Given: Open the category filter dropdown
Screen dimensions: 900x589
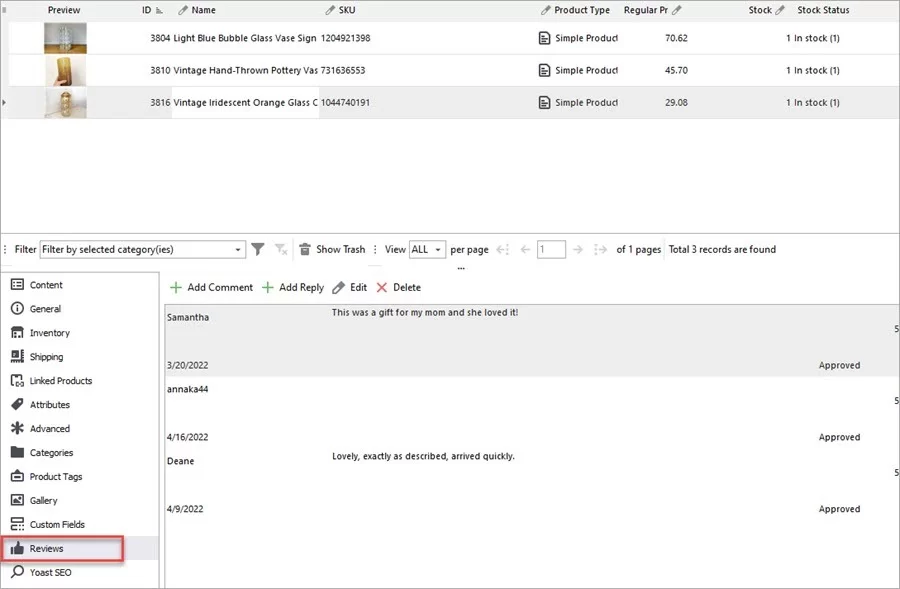Looking at the screenshot, I should click(238, 249).
